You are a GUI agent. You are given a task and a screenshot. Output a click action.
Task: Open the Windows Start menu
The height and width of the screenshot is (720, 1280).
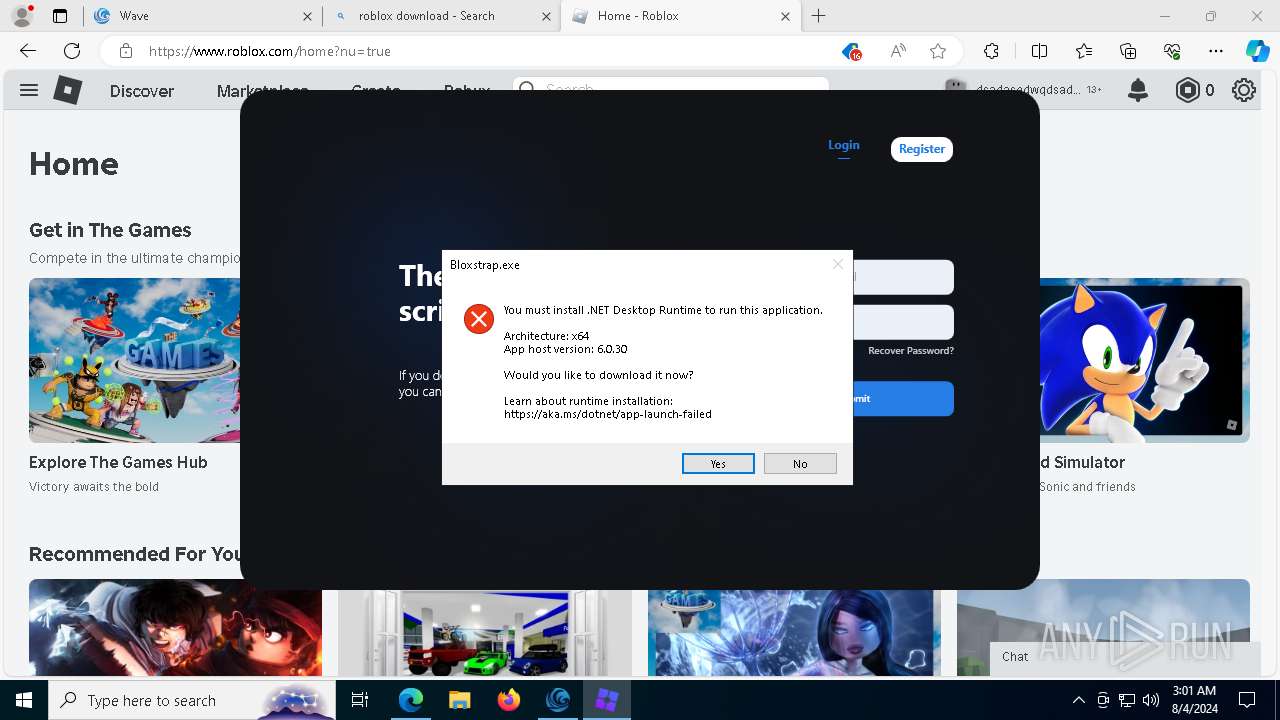point(24,700)
